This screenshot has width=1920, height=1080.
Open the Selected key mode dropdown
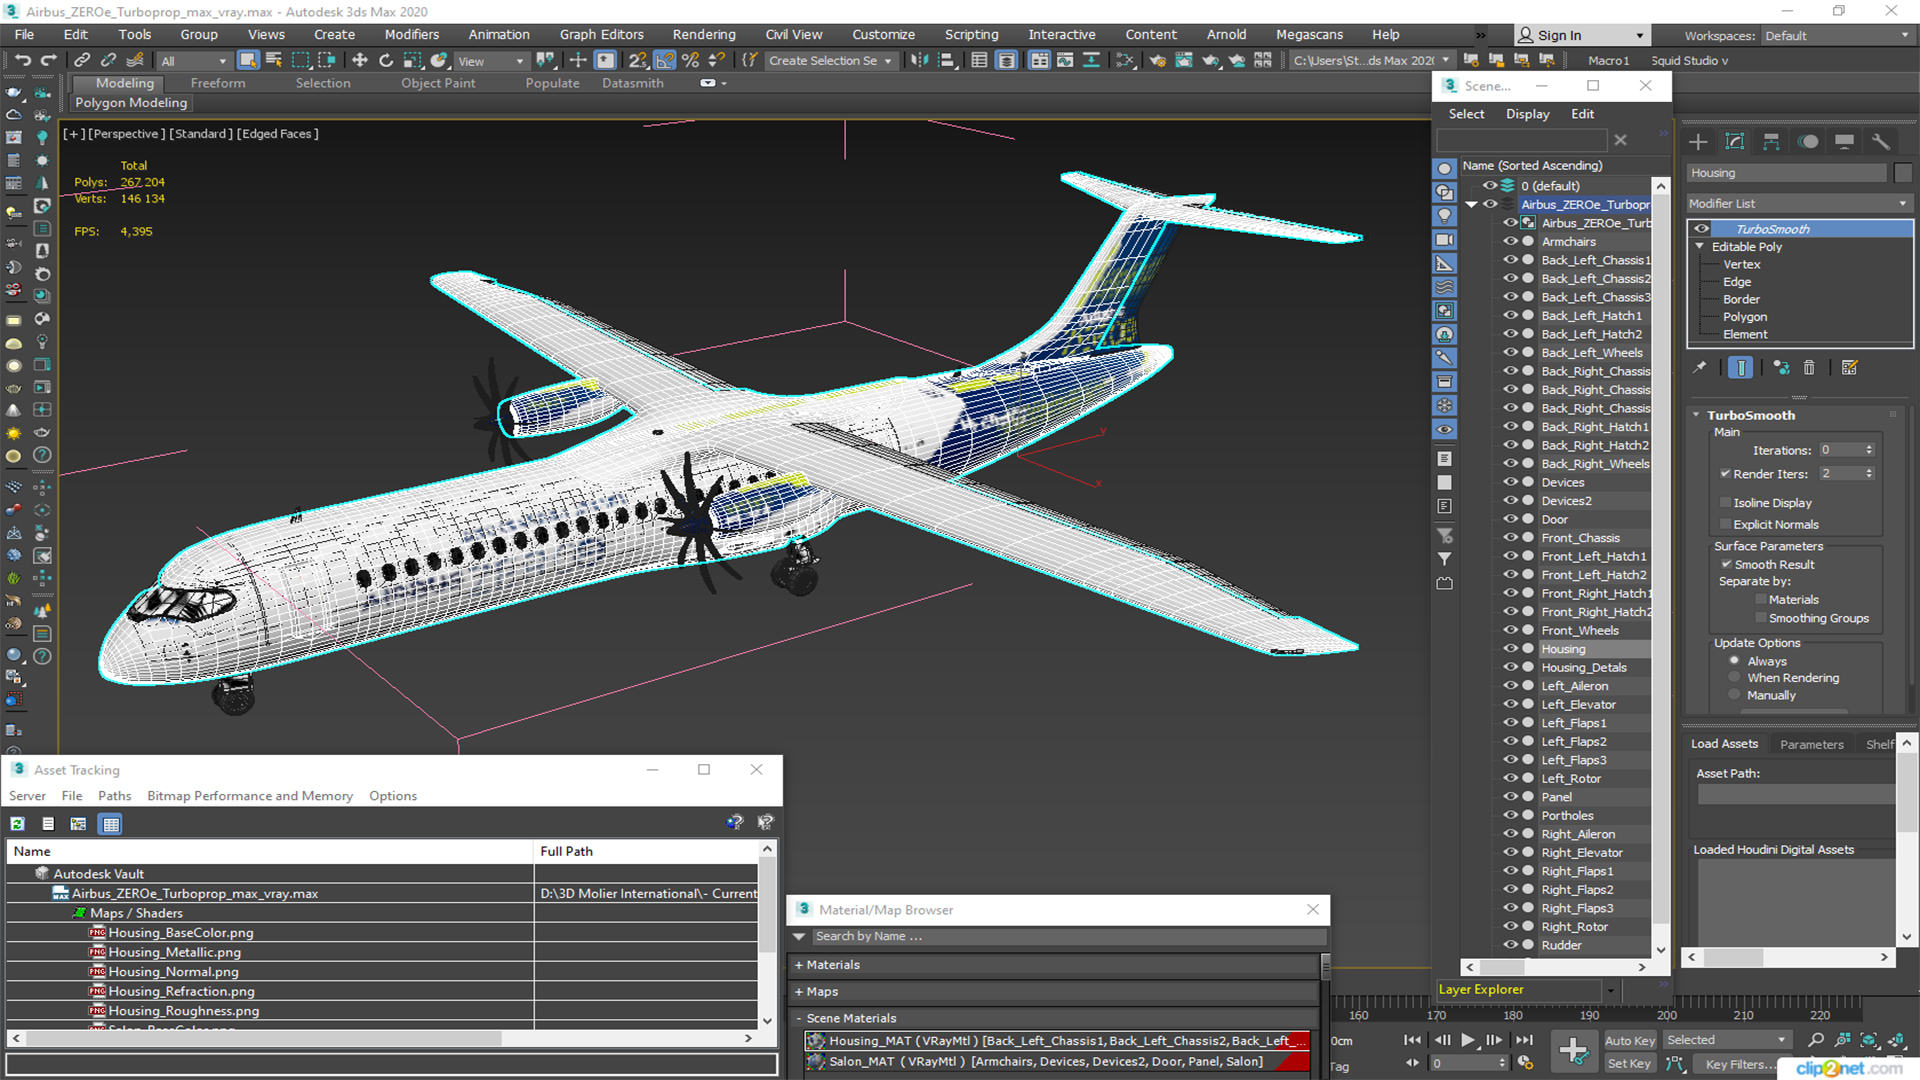coord(1727,1040)
